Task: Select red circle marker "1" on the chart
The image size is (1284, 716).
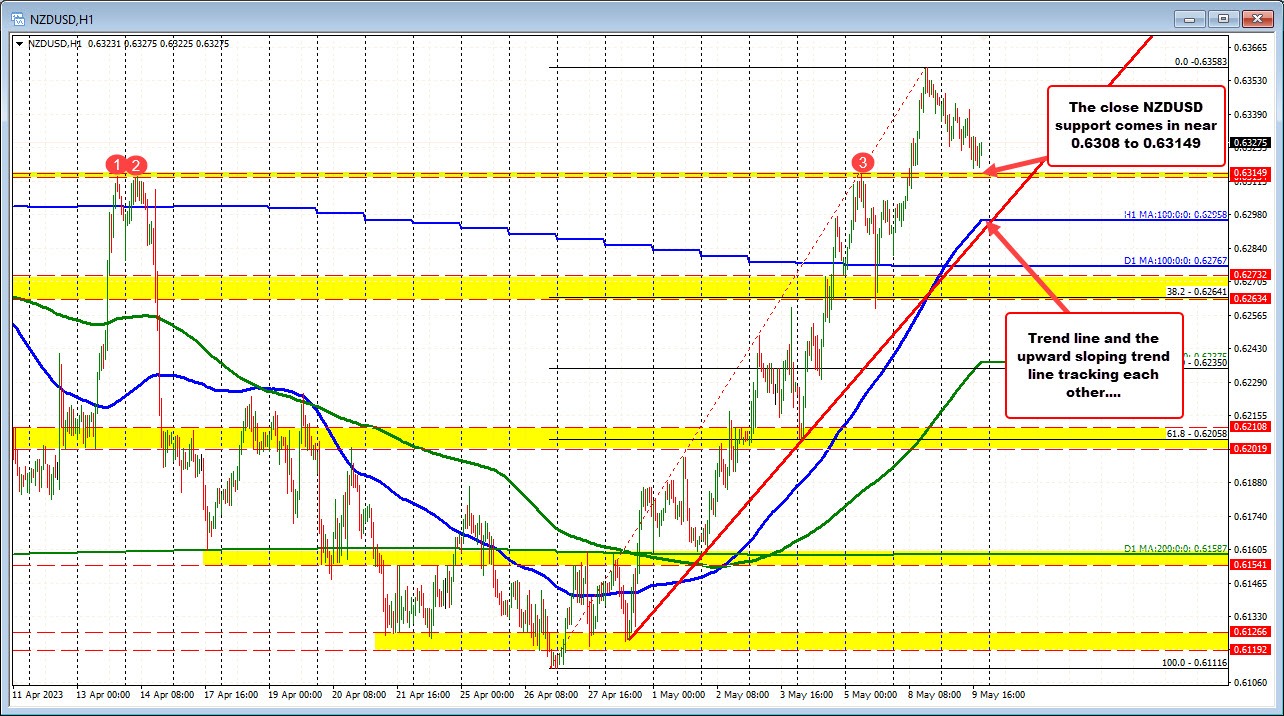Action: pos(116,166)
